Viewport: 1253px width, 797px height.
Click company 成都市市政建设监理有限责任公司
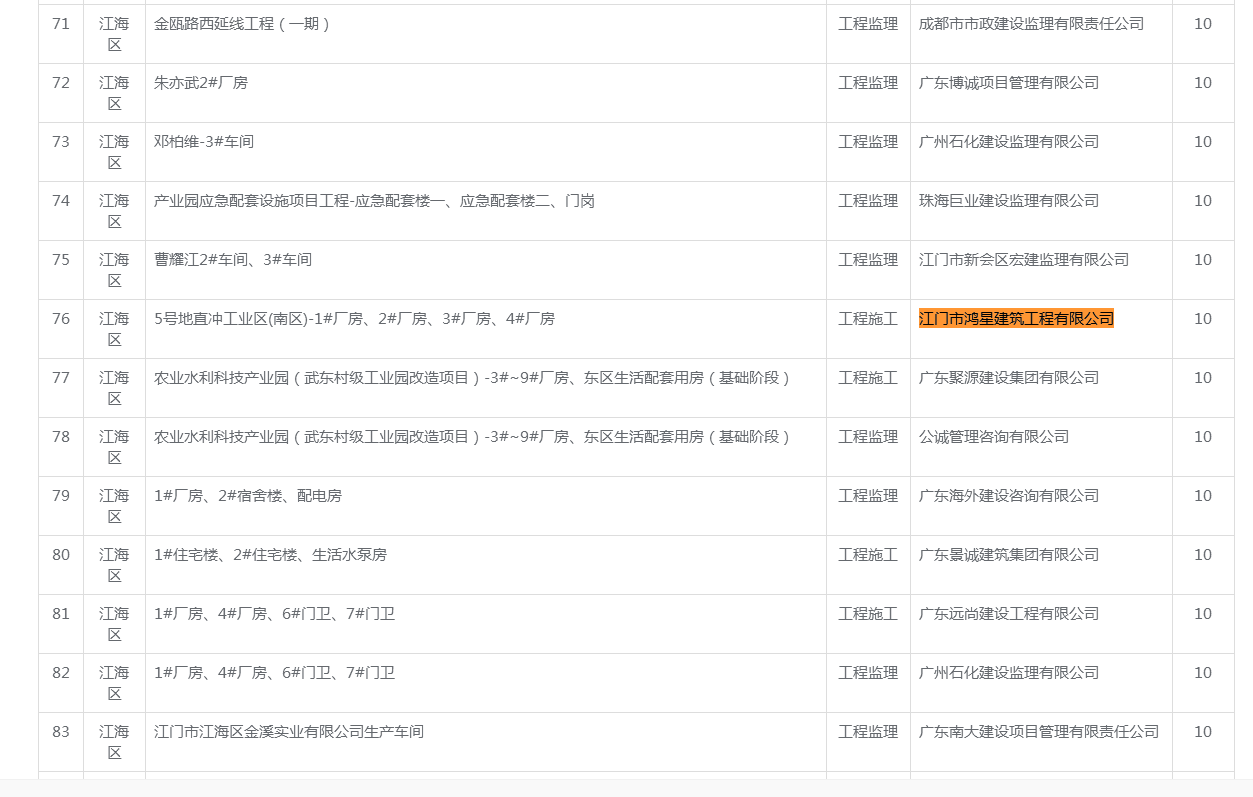(x=1031, y=24)
